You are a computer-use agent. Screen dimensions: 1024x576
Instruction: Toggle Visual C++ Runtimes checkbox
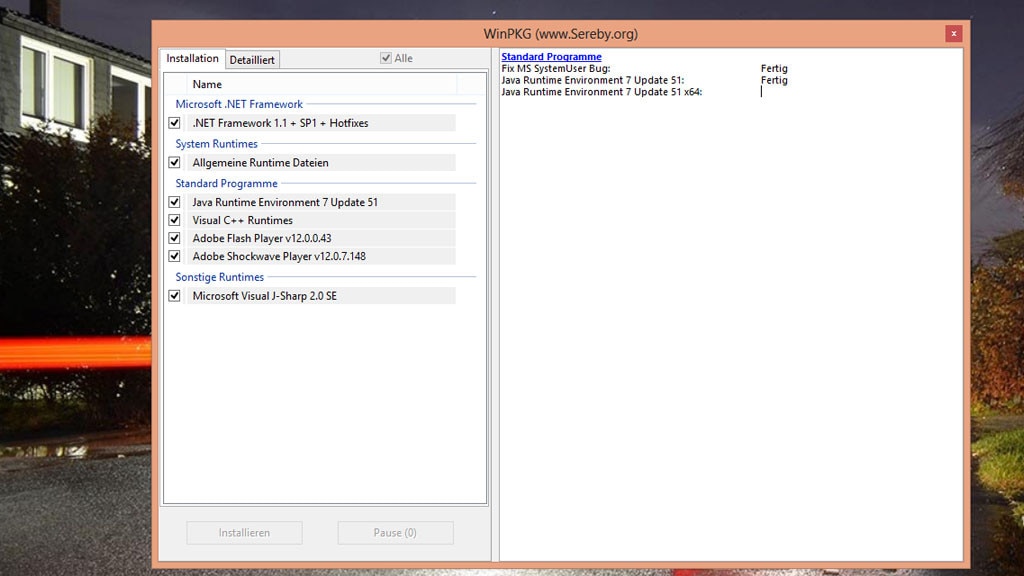point(174,220)
